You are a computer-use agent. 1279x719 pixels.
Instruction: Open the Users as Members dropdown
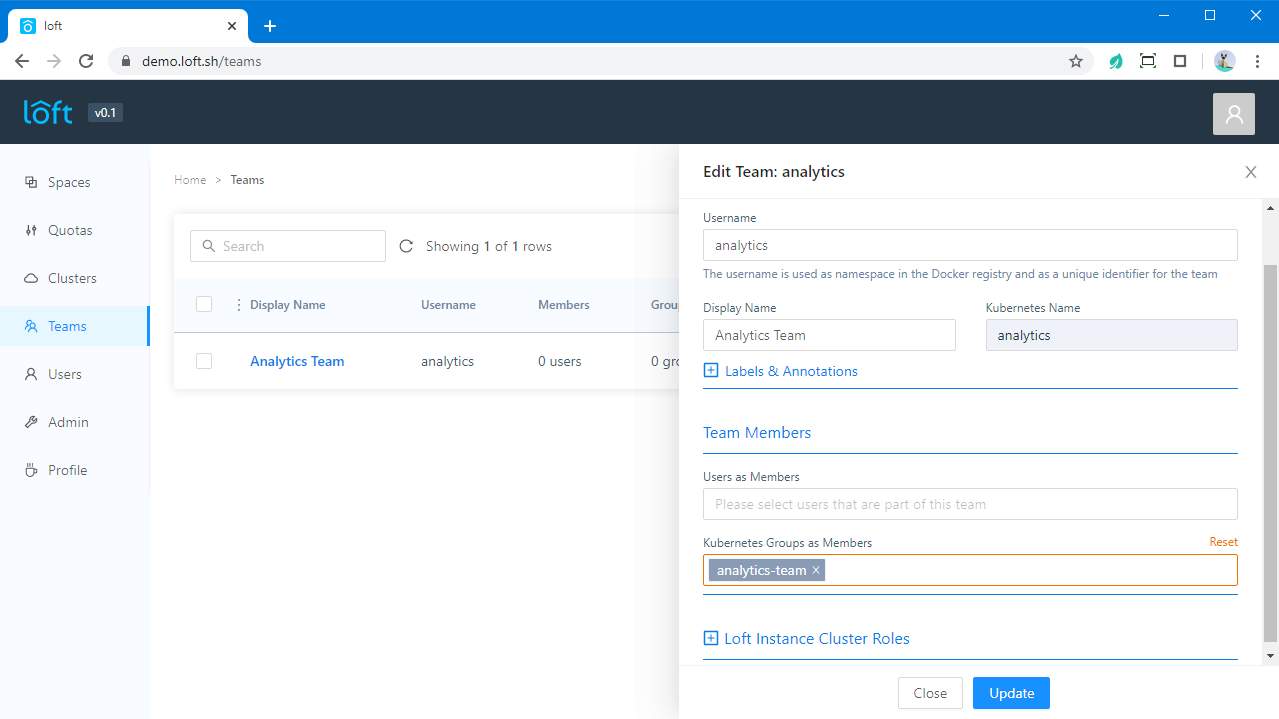click(970, 504)
